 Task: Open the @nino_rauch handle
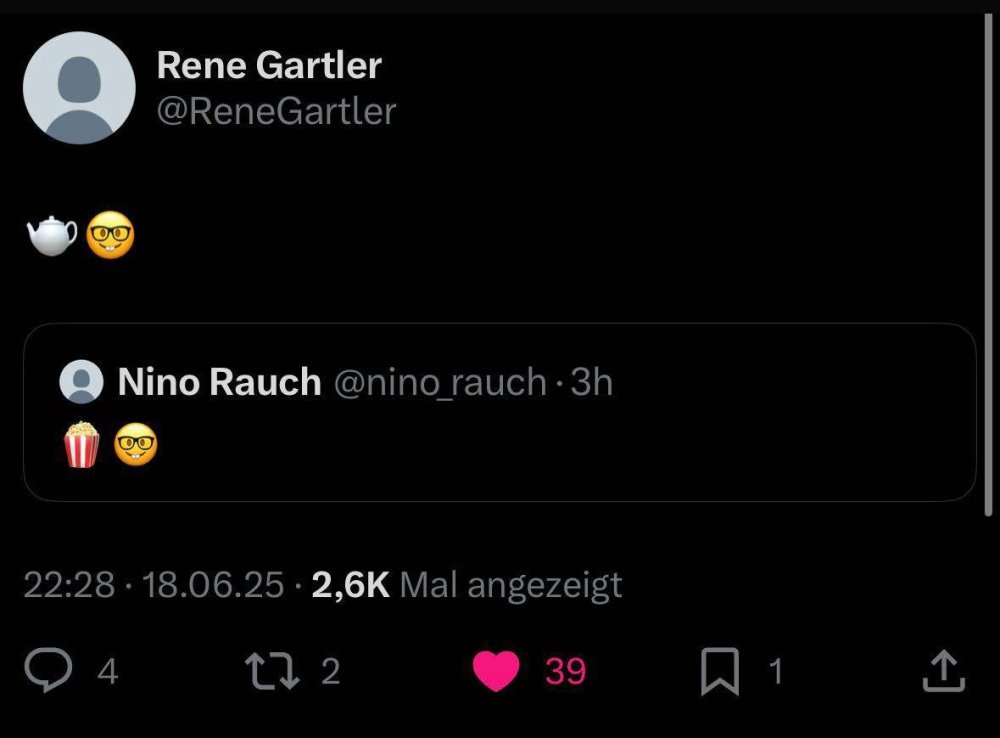click(439, 382)
